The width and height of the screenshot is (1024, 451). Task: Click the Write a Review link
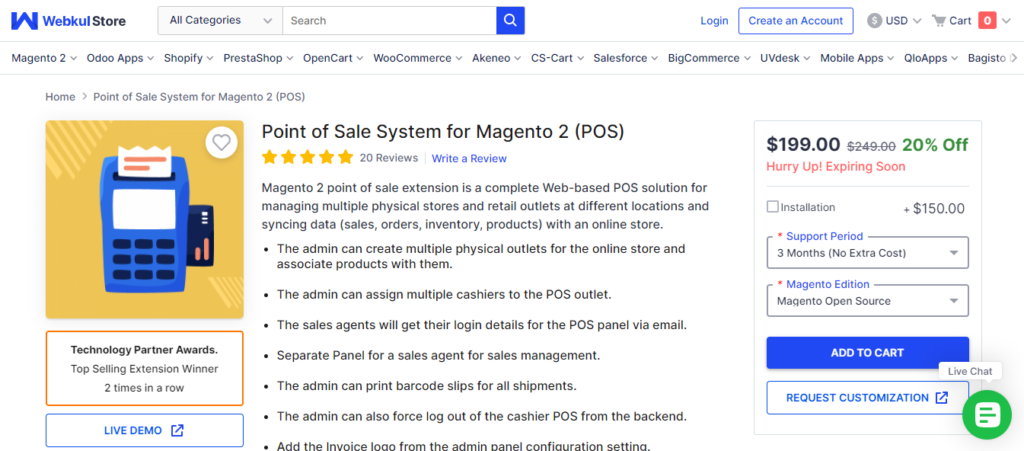469,158
